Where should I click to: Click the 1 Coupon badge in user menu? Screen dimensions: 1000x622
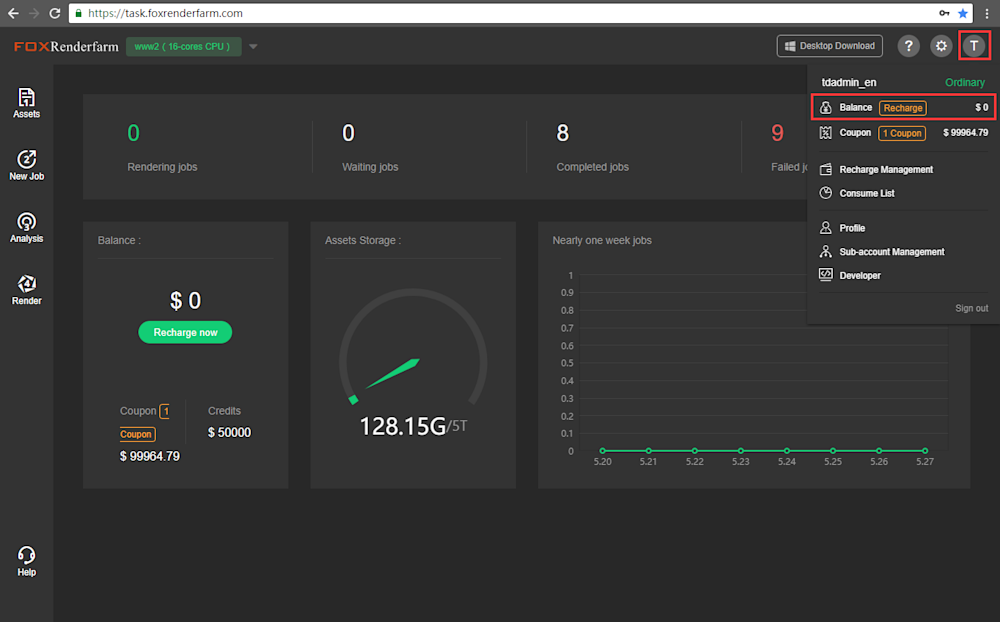[902, 133]
